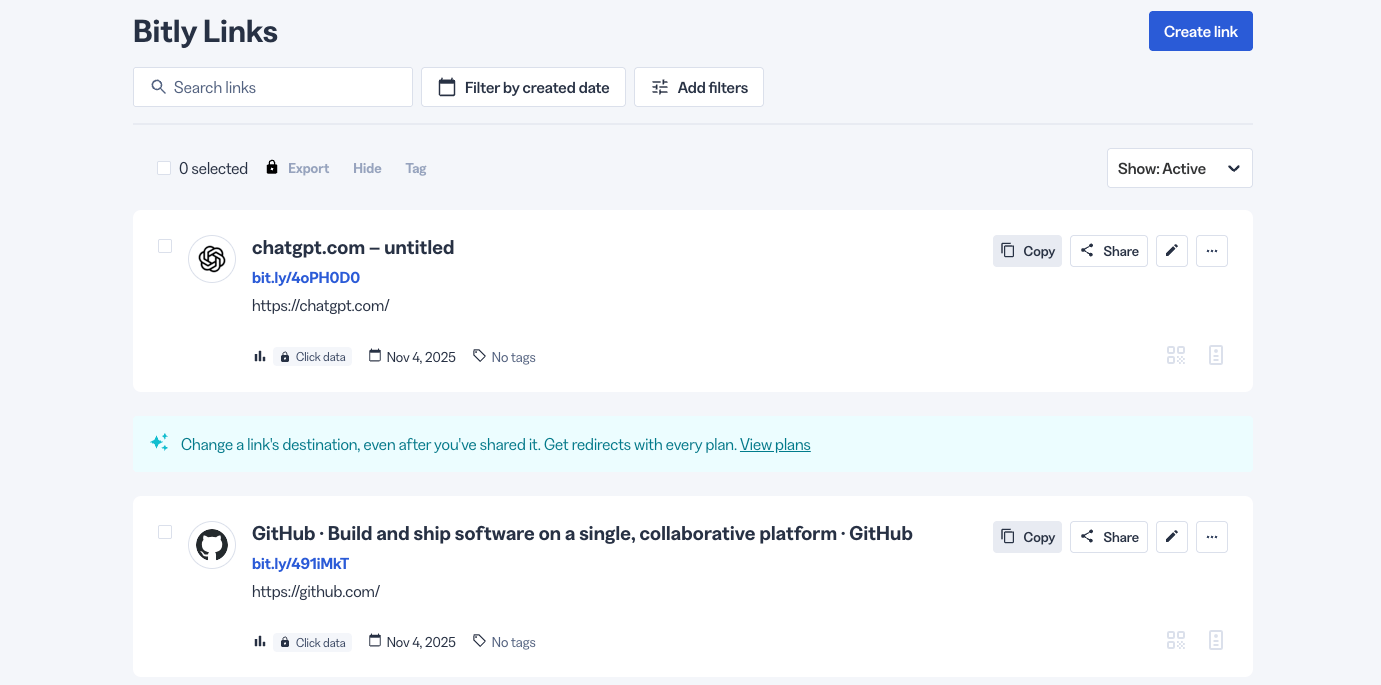The image size is (1381, 685).
Task: Click the sparkle icon in the redirects banner
Action: click(x=158, y=443)
